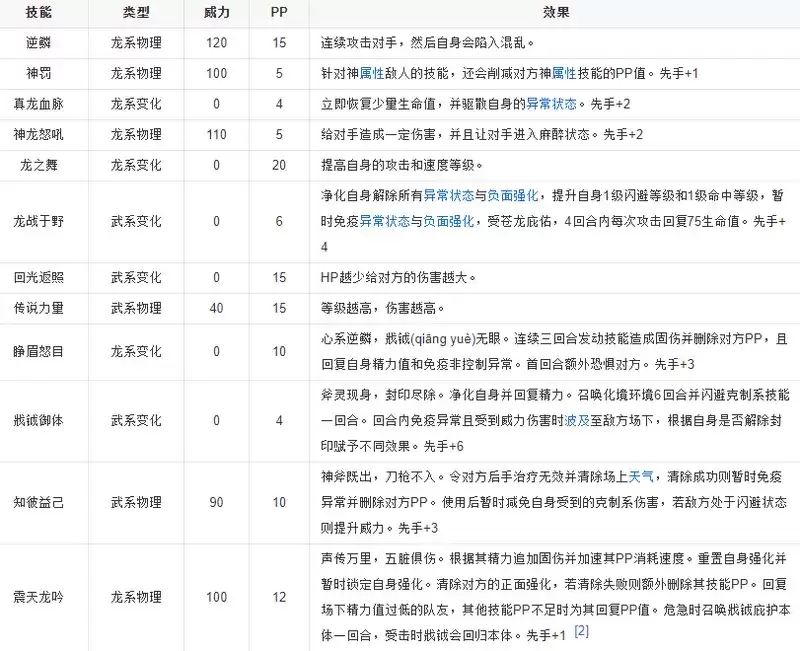800x651 pixels.
Task: Click the 异常状态 link in 真龙血脉 row
Action: point(554,101)
